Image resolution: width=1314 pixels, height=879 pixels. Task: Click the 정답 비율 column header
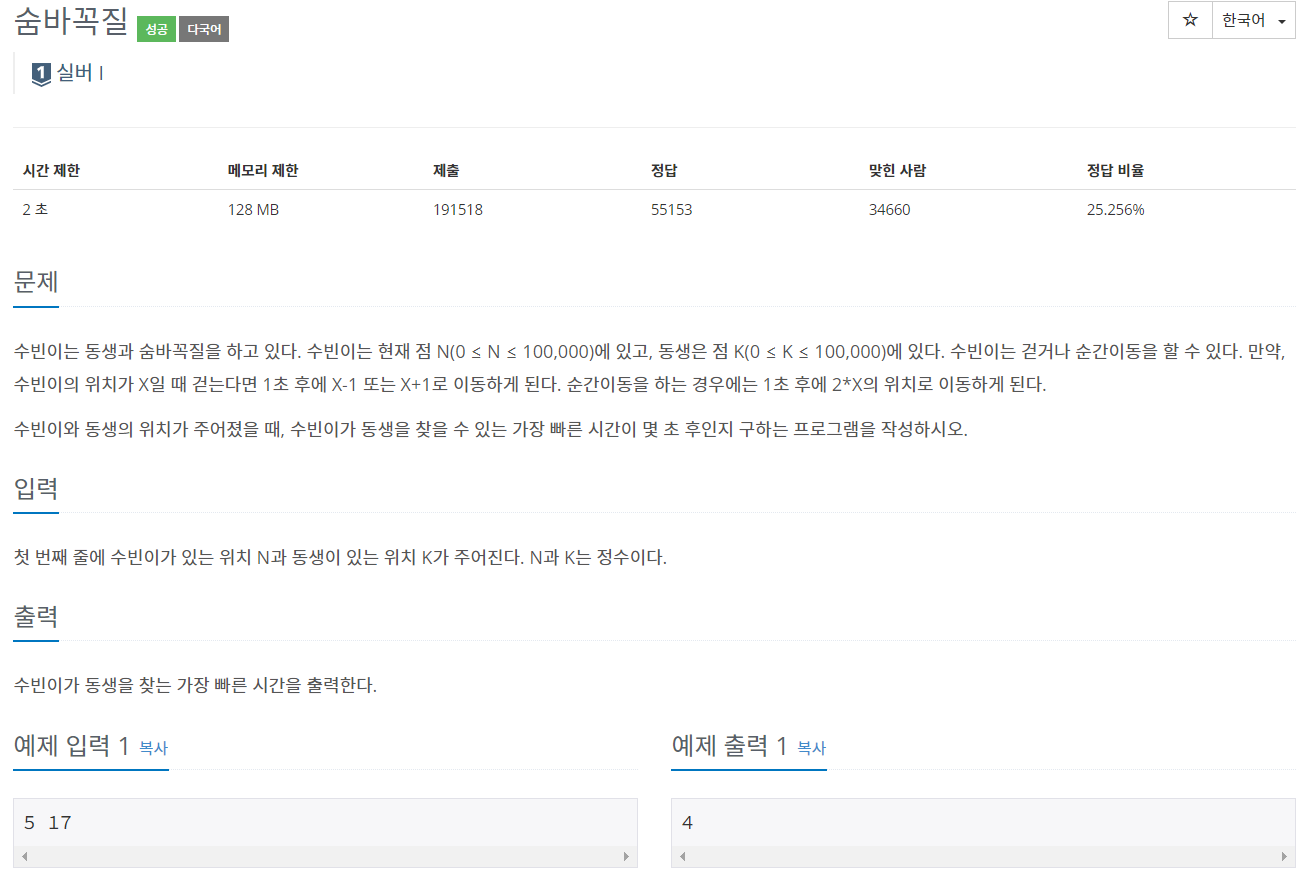point(1115,170)
